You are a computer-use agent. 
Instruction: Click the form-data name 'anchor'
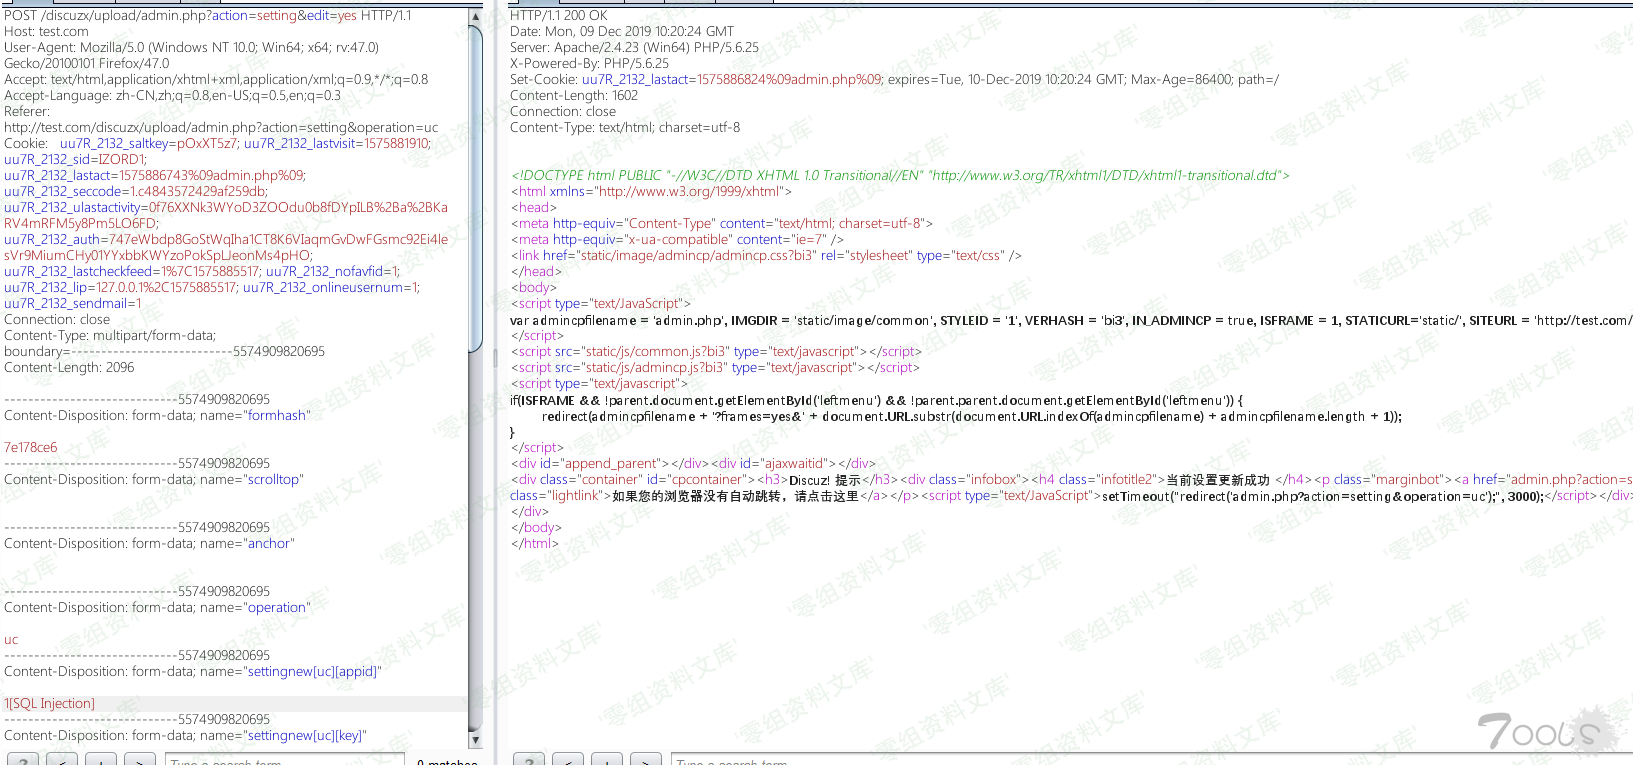pyautogui.click(x=270, y=543)
